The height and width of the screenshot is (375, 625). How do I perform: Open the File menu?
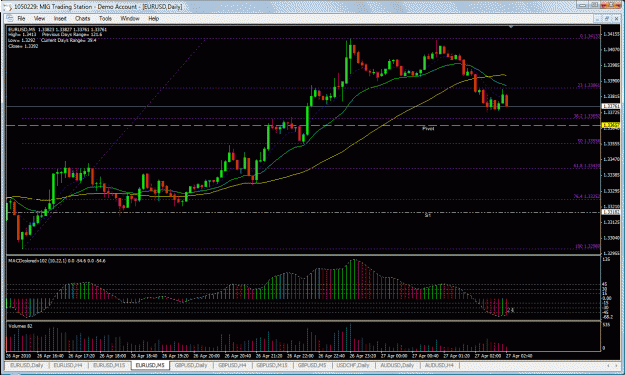pyautogui.click(x=21, y=18)
